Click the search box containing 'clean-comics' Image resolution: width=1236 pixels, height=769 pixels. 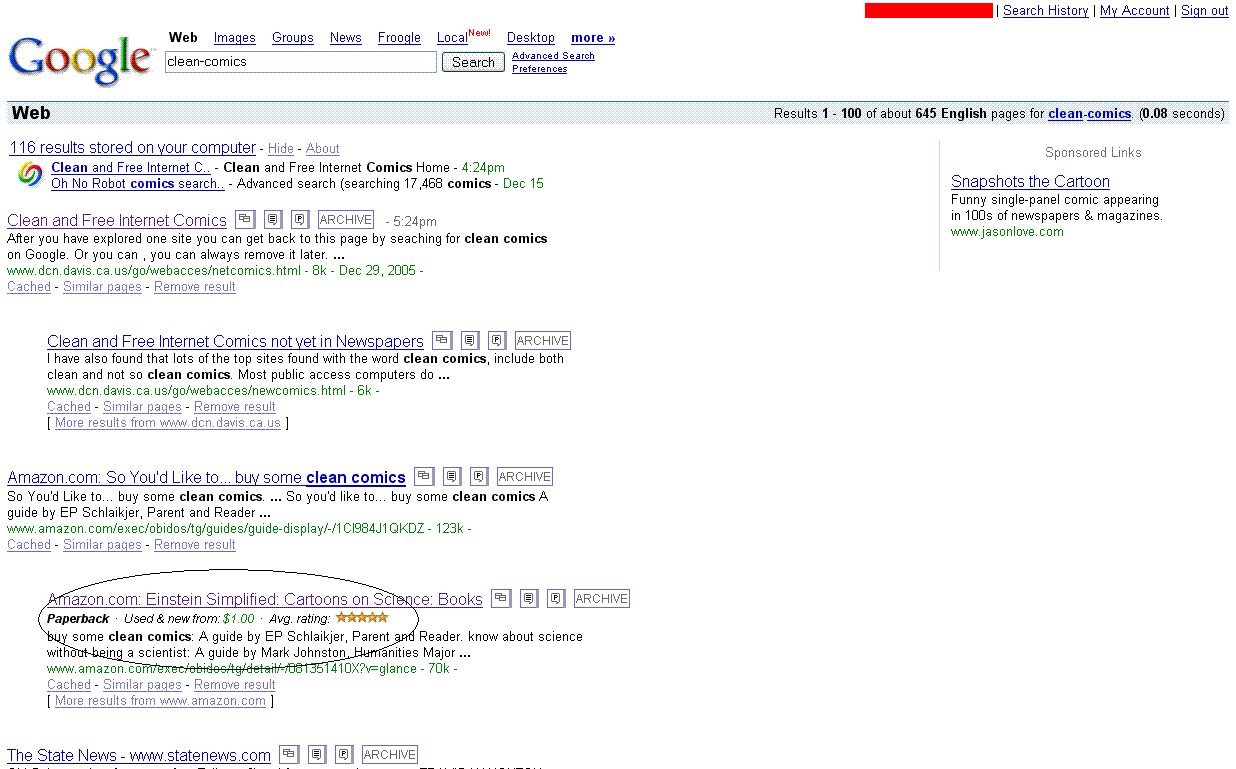coord(300,62)
